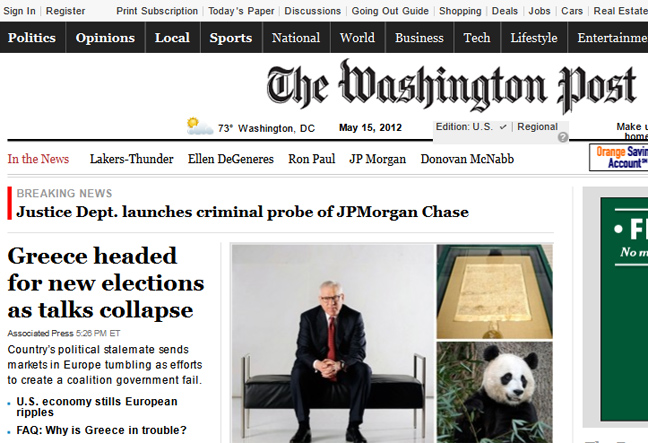
Task: Click The Washington Post logo
Action: (451, 86)
